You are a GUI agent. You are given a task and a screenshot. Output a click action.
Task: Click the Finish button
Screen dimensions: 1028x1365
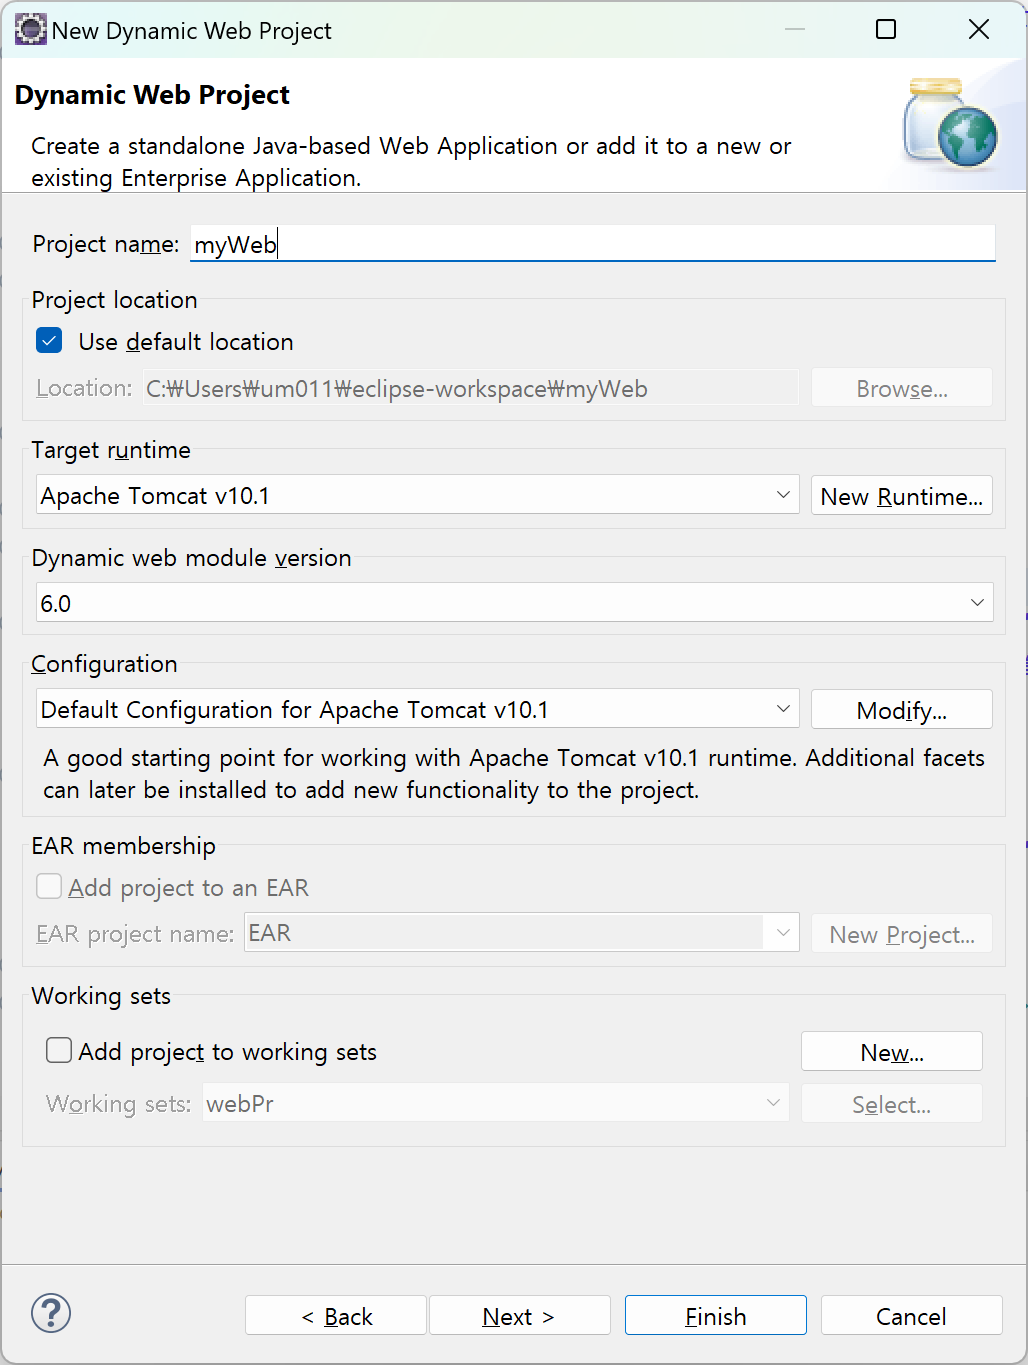click(x=715, y=1316)
